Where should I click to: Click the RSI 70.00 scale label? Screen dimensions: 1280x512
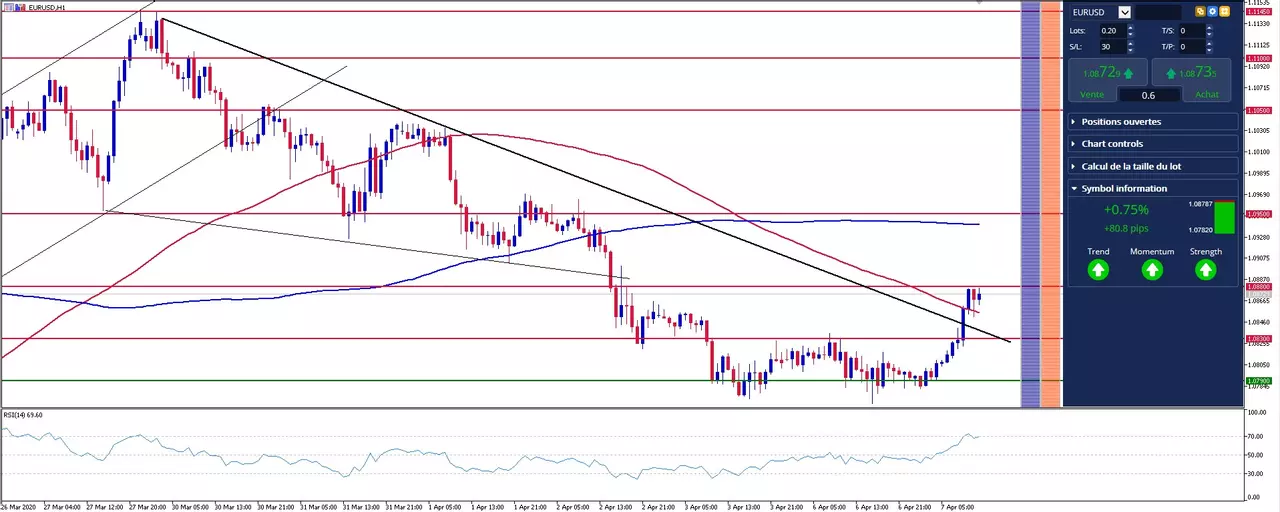1256,437
